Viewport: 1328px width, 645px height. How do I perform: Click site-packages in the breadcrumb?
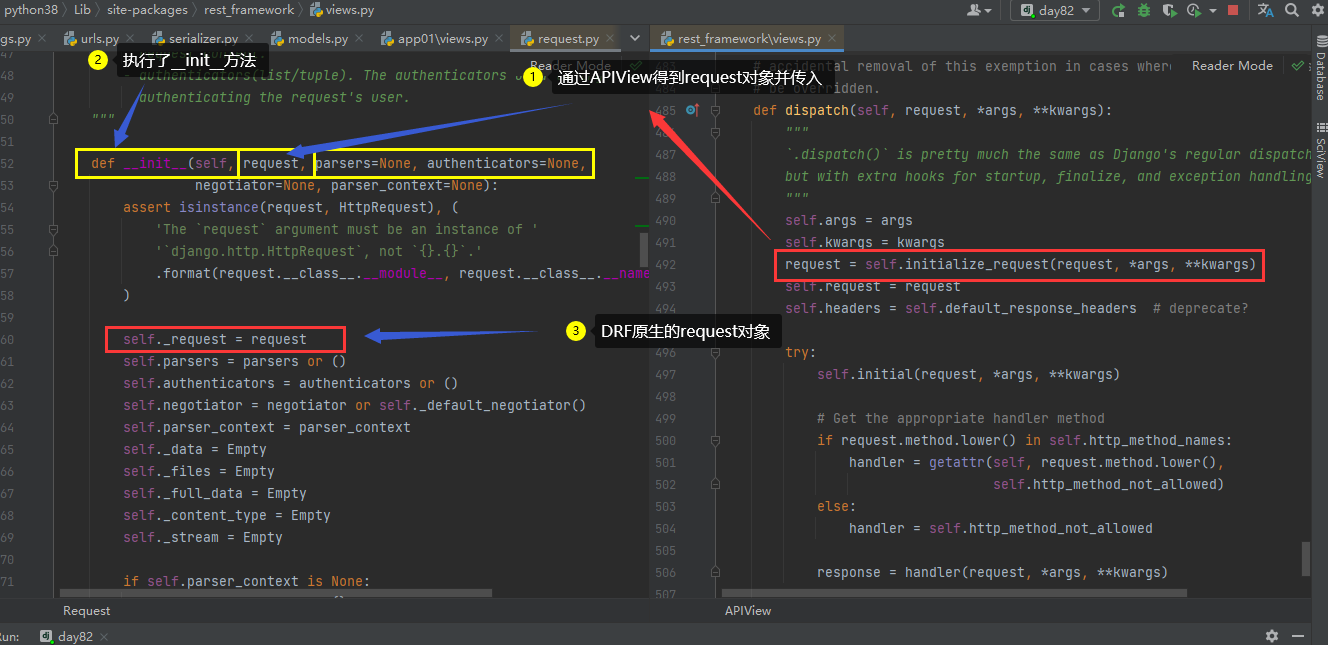(x=147, y=10)
